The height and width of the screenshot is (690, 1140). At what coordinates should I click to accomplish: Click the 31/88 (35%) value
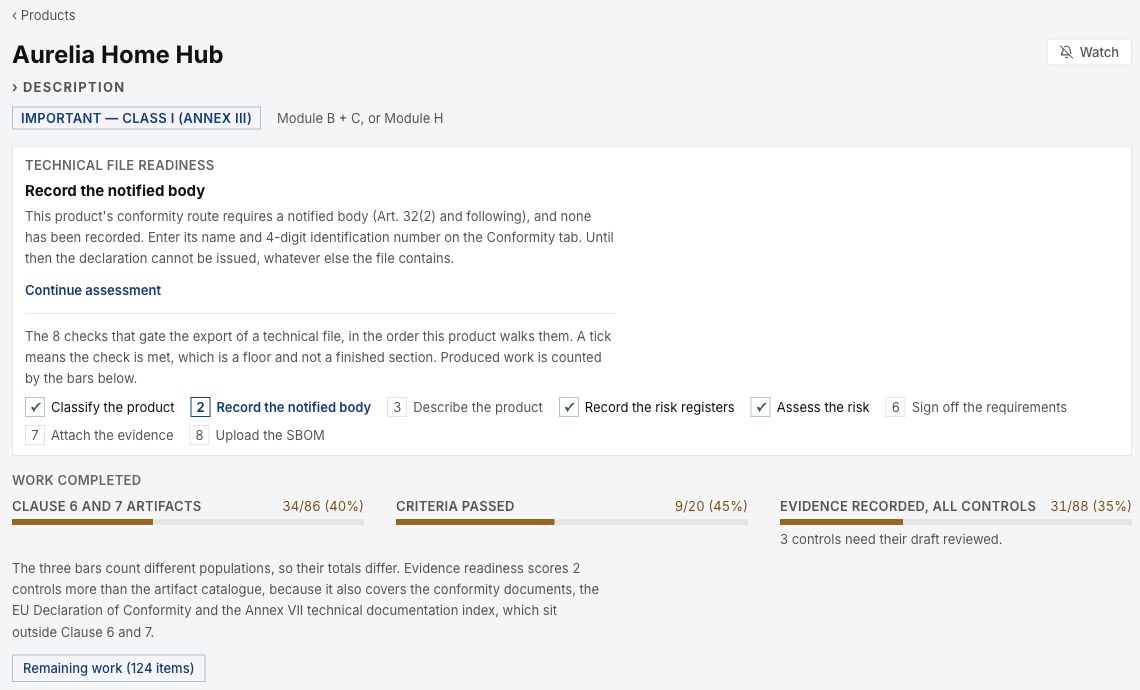pyautogui.click(x=1091, y=506)
